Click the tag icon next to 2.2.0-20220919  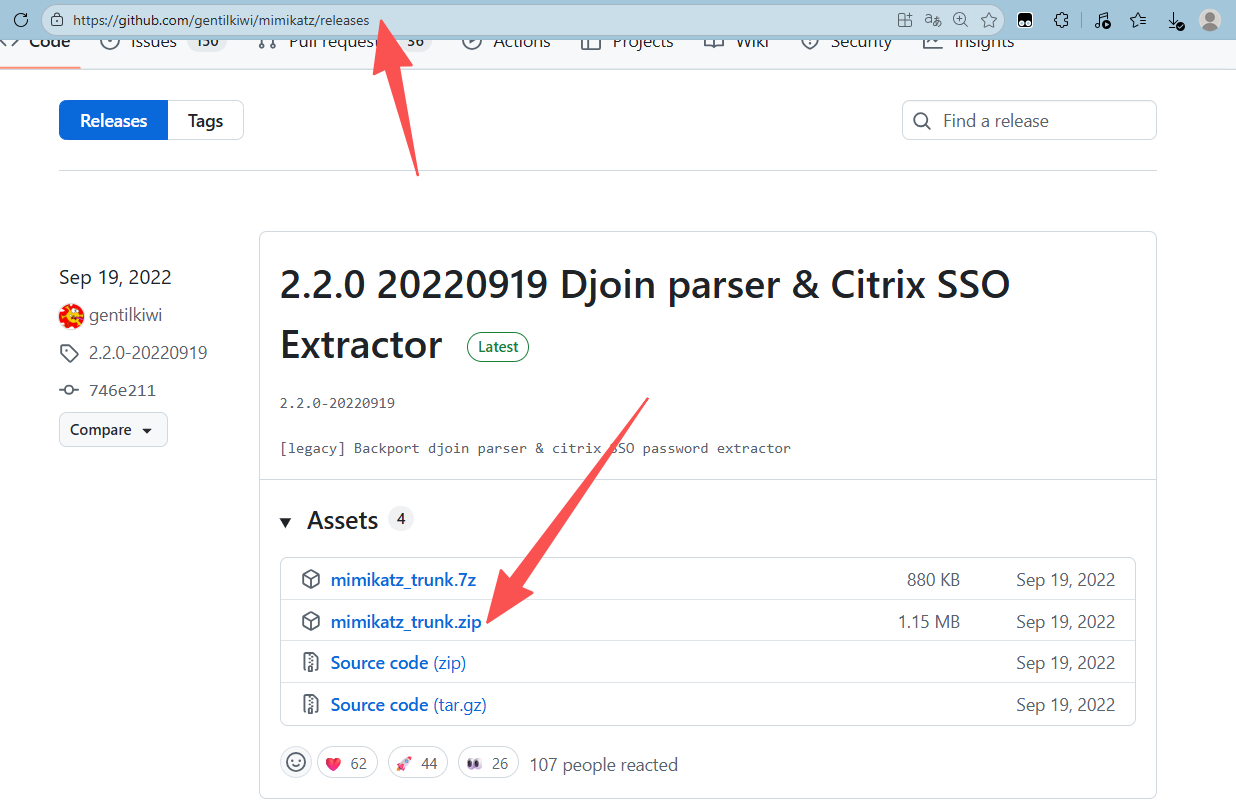(69, 353)
